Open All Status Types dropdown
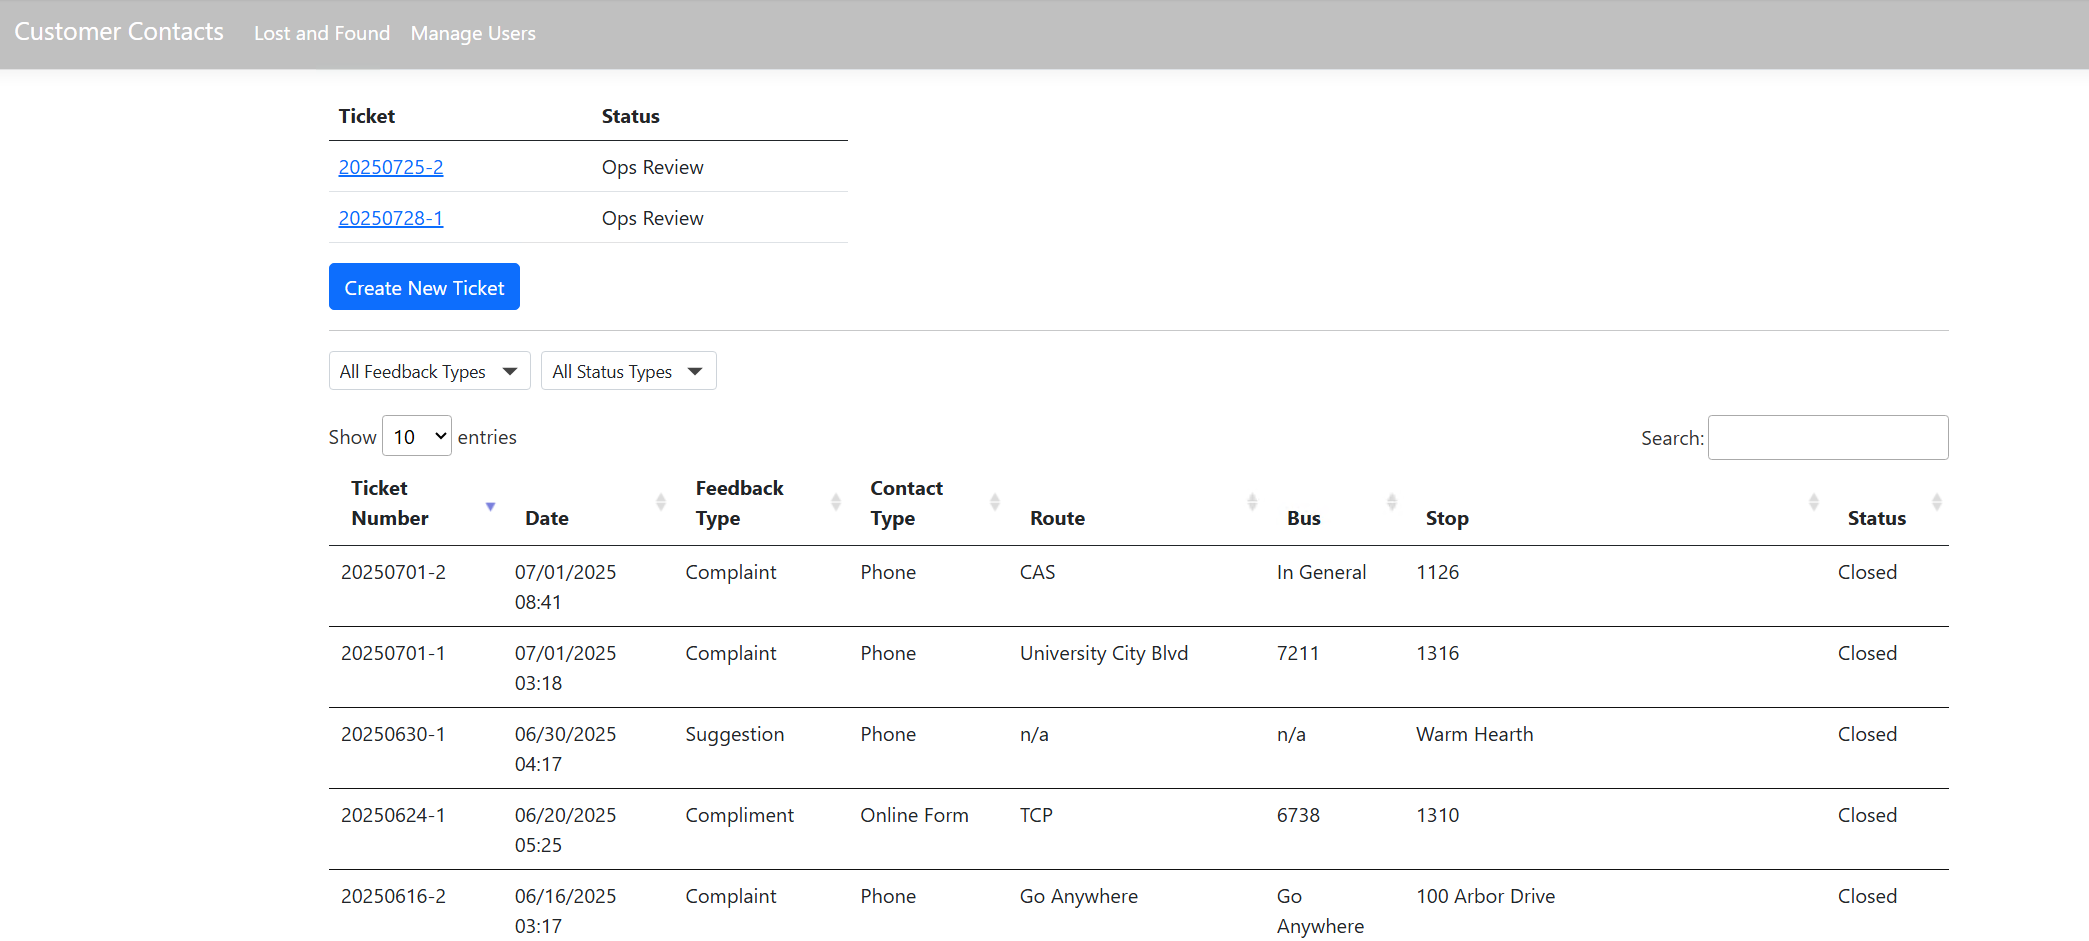 click(x=628, y=371)
